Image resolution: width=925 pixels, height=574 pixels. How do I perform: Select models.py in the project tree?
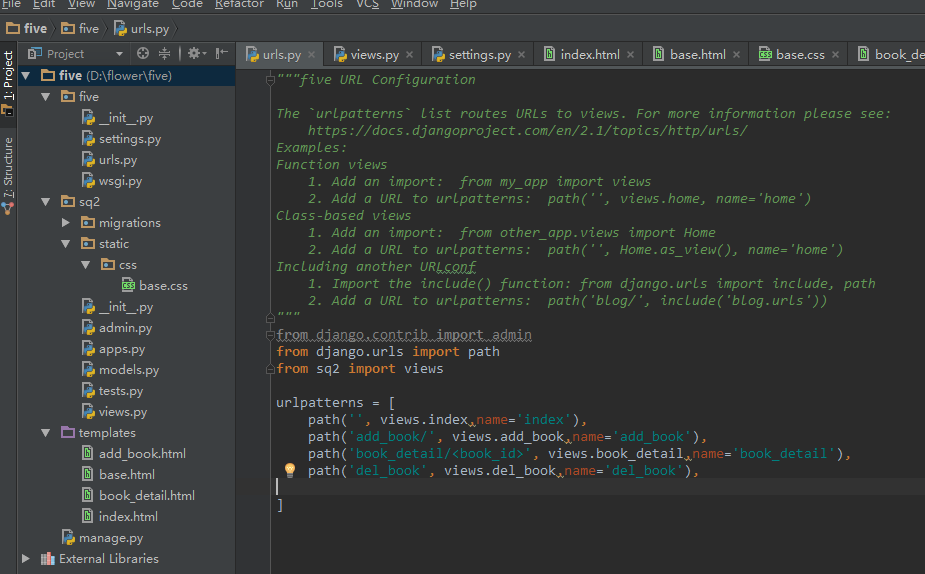pos(128,370)
